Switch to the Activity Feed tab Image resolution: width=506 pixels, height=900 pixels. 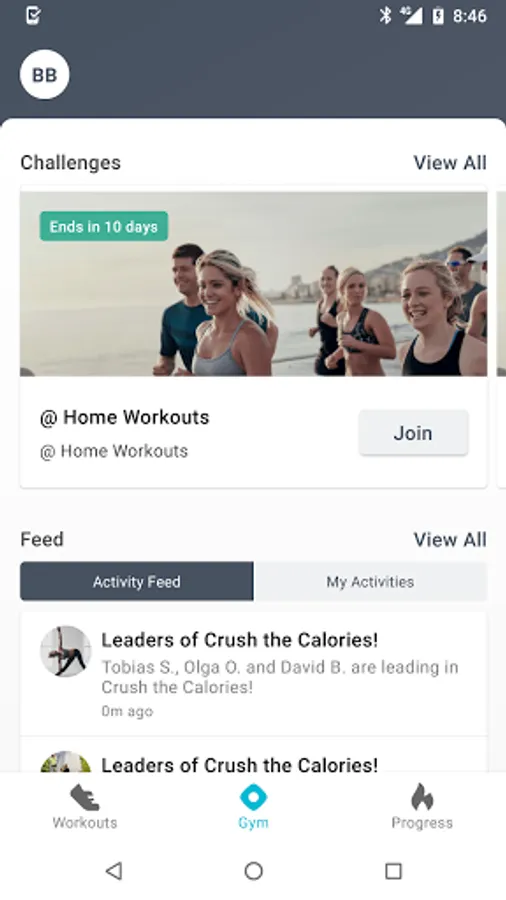point(137,581)
